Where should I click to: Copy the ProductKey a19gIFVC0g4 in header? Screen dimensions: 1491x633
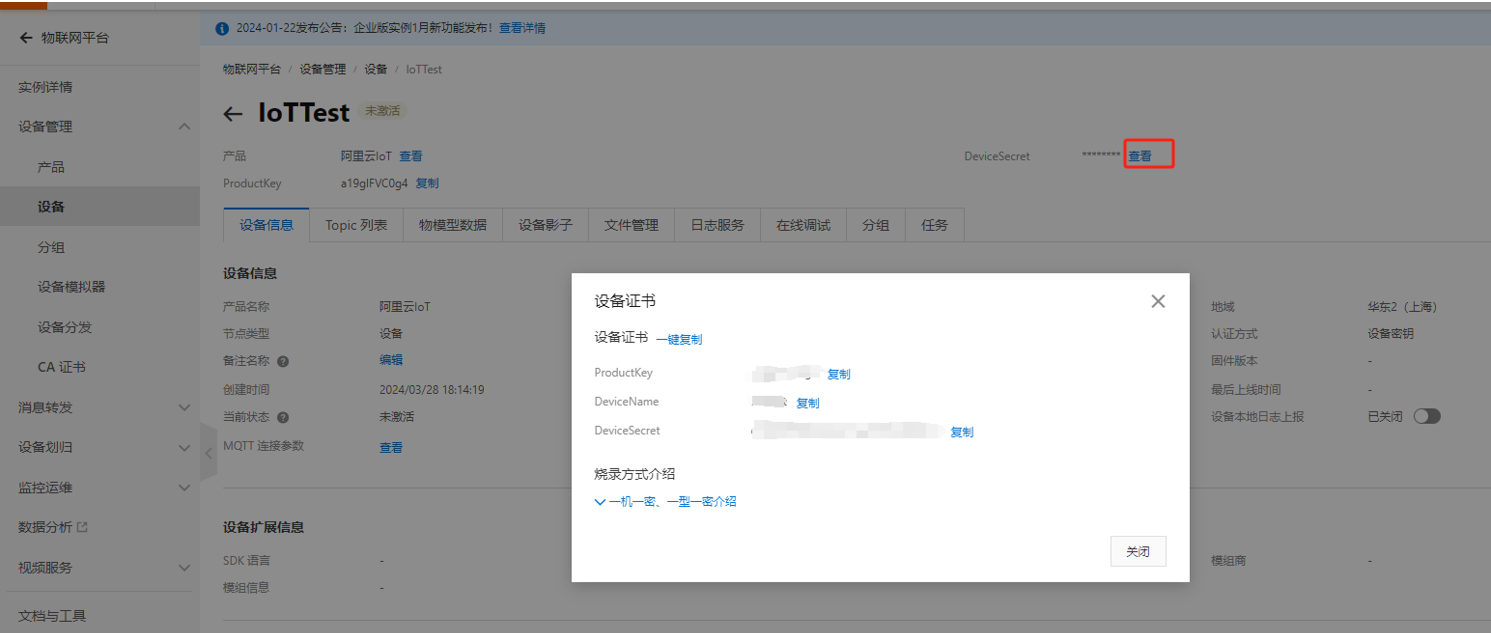click(x=427, y=183)
